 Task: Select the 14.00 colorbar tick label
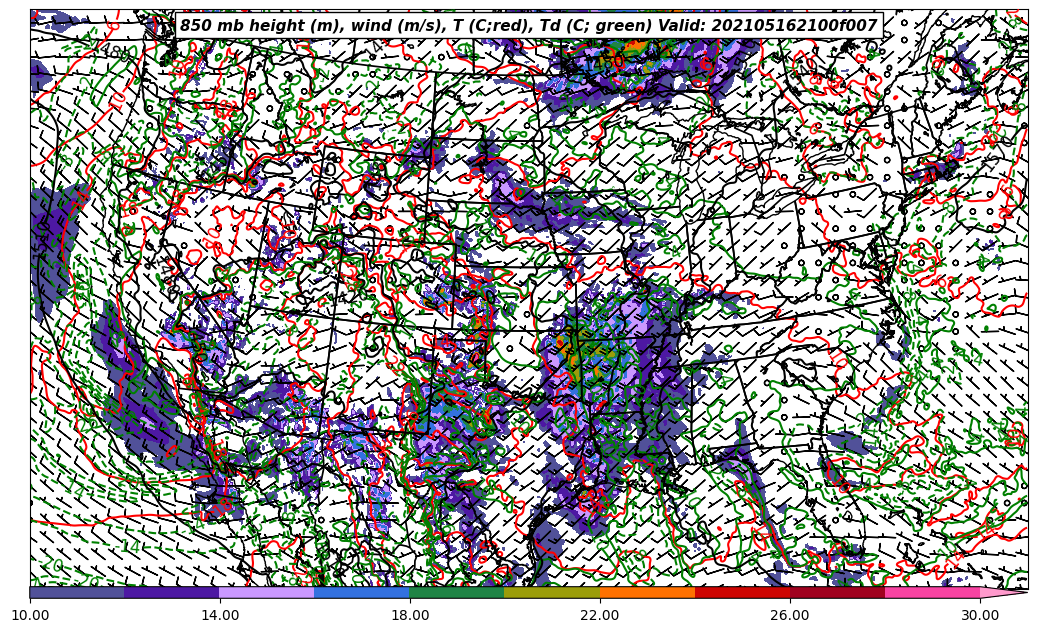point(220,615)
